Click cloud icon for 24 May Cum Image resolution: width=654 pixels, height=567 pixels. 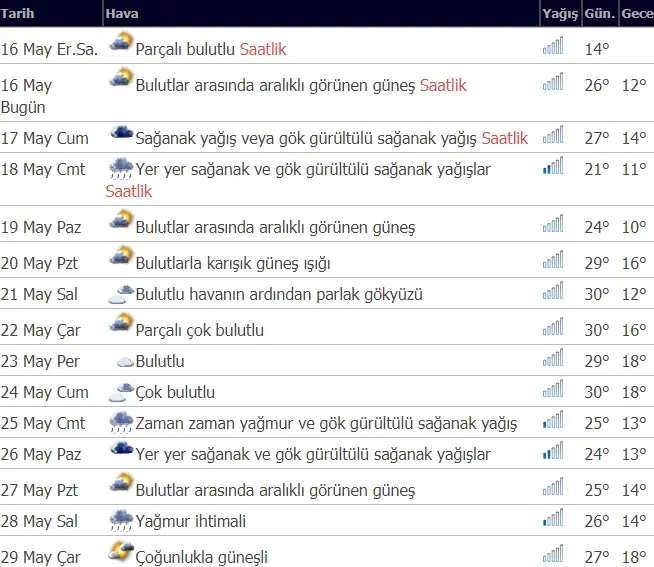(121, 392)
